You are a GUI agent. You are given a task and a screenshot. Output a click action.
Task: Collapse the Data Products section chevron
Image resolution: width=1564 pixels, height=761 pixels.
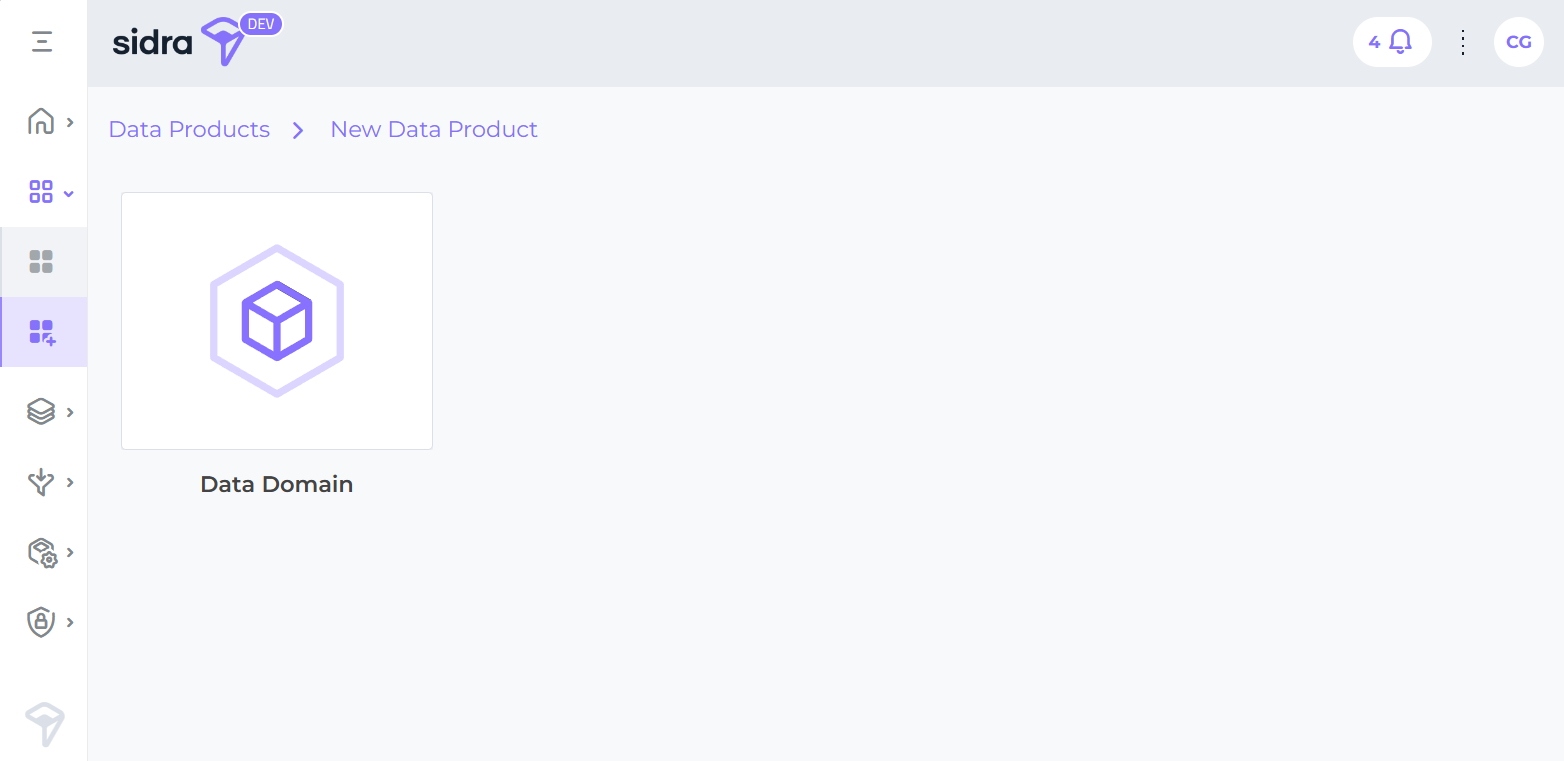click(x=69, y=193)
